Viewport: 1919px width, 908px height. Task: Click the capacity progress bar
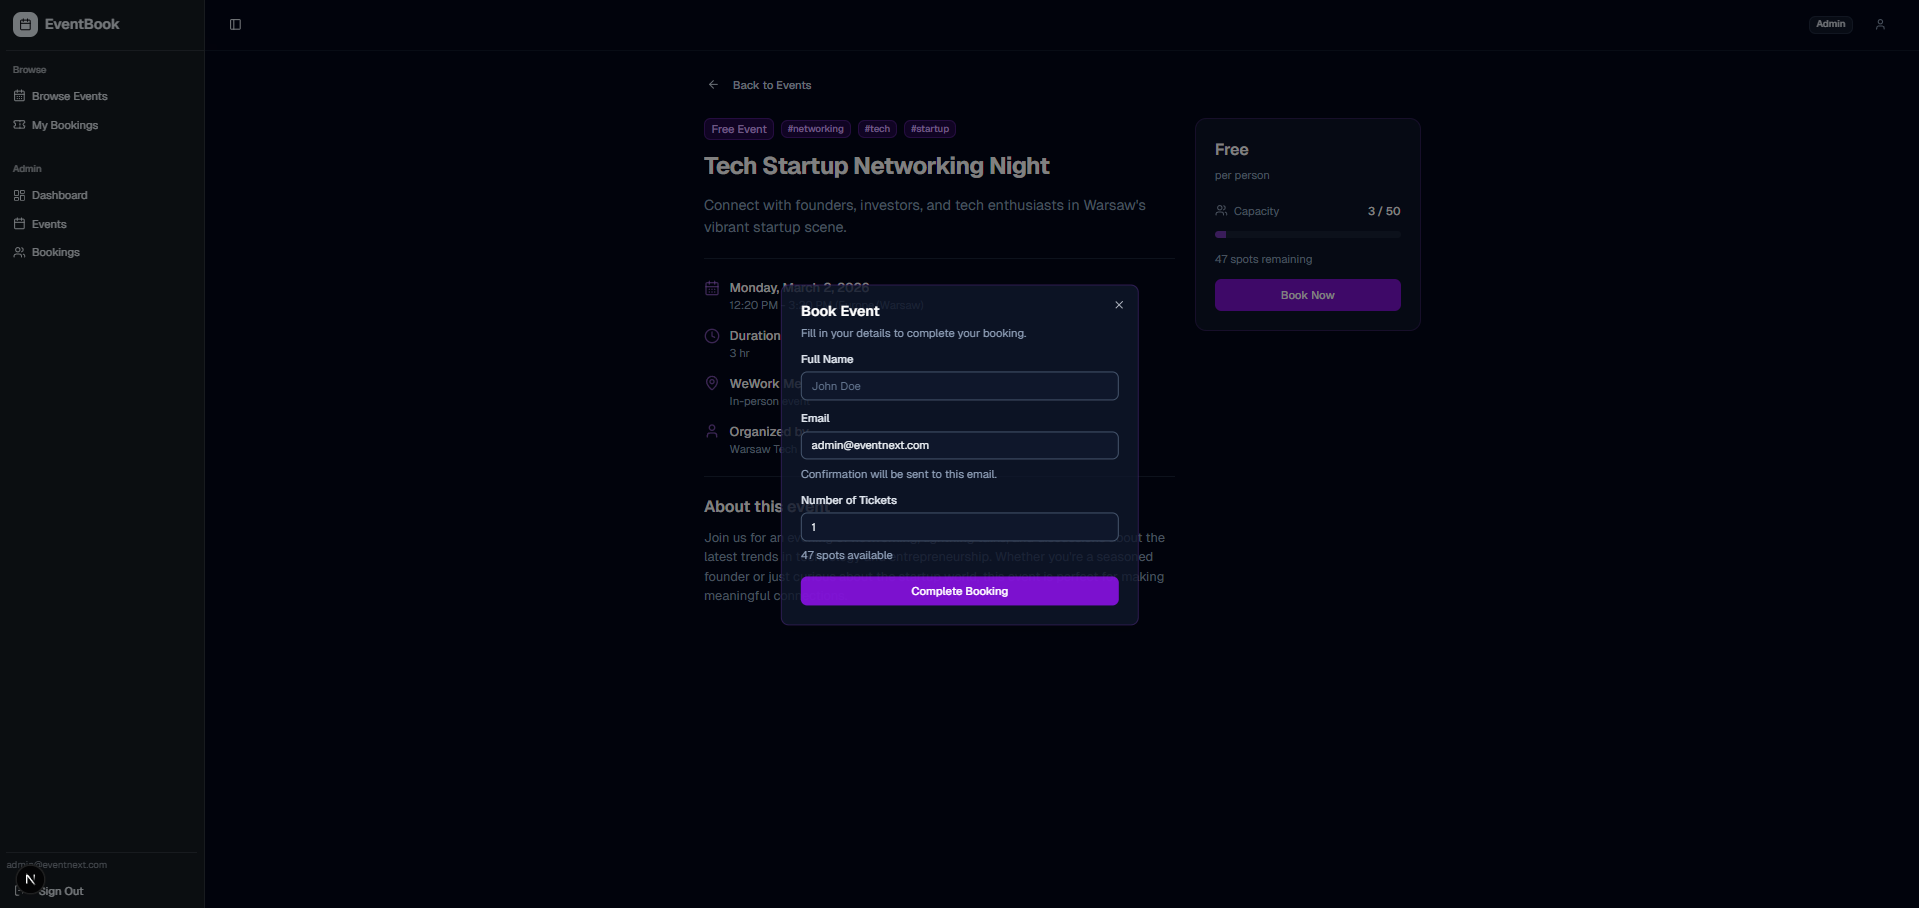tap(1307, 234)
